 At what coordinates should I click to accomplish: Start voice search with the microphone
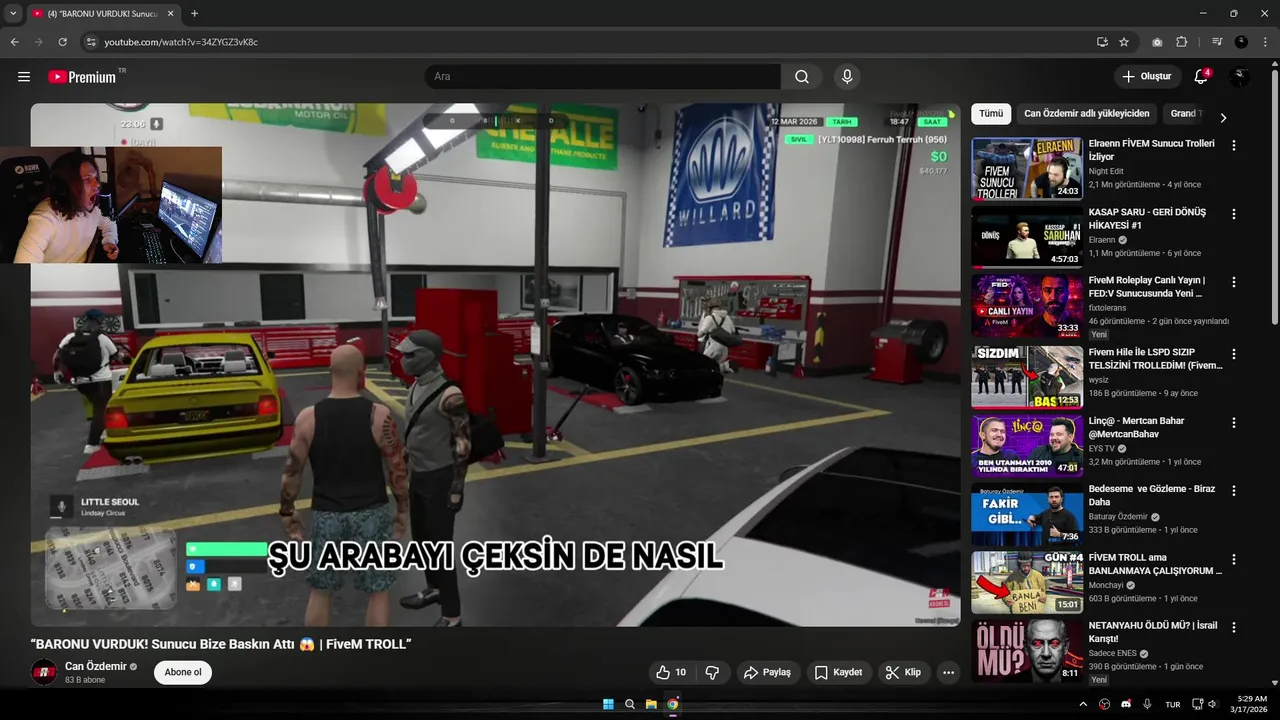click(847, 77)
